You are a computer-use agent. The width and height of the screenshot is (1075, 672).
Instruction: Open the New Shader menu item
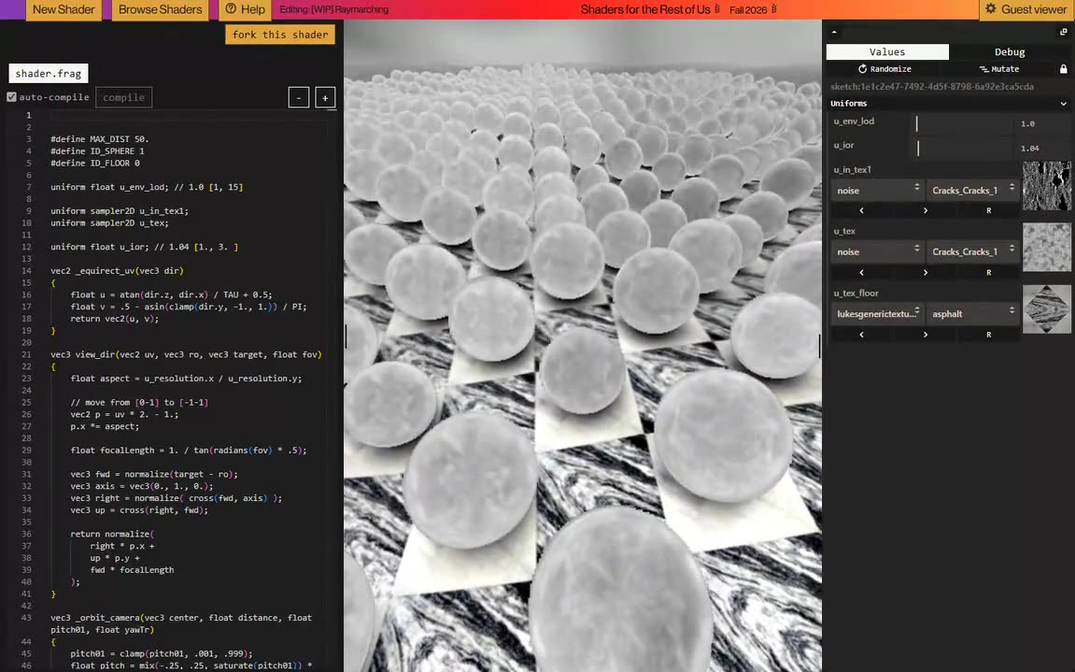click(x=64, y=10)
